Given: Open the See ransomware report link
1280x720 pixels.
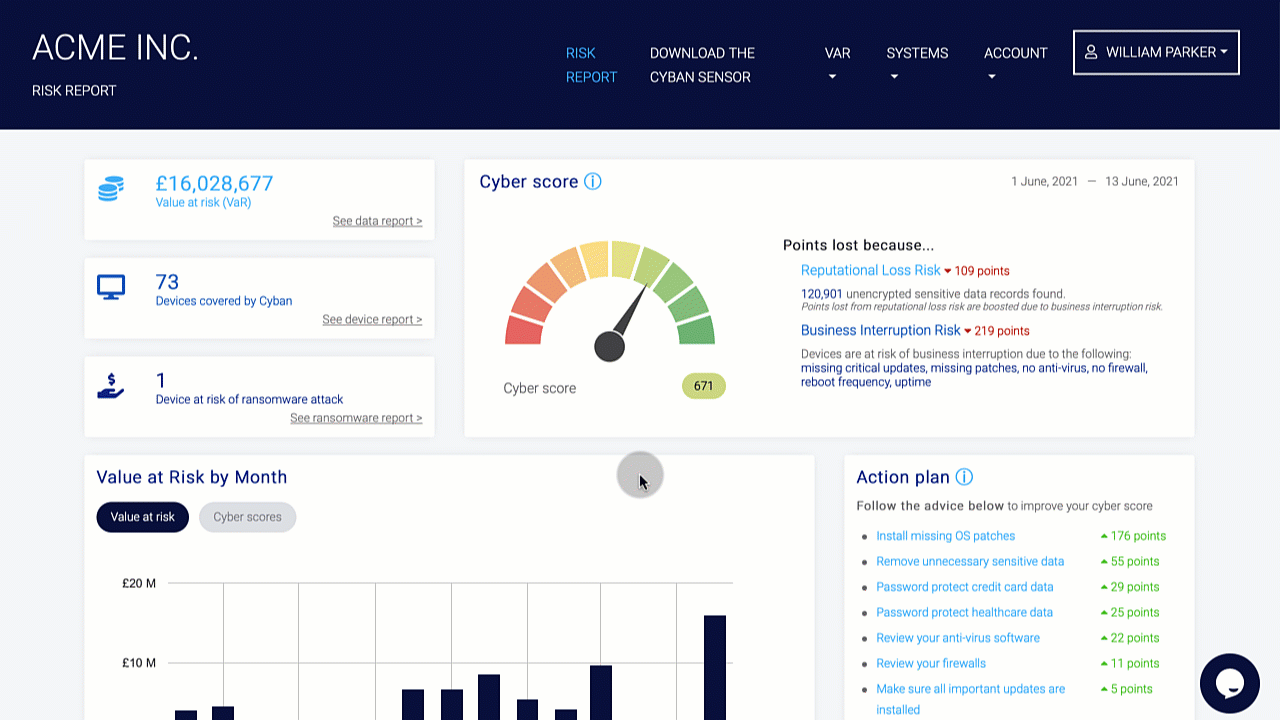Looking at the screenshot, I should point(356,418).
